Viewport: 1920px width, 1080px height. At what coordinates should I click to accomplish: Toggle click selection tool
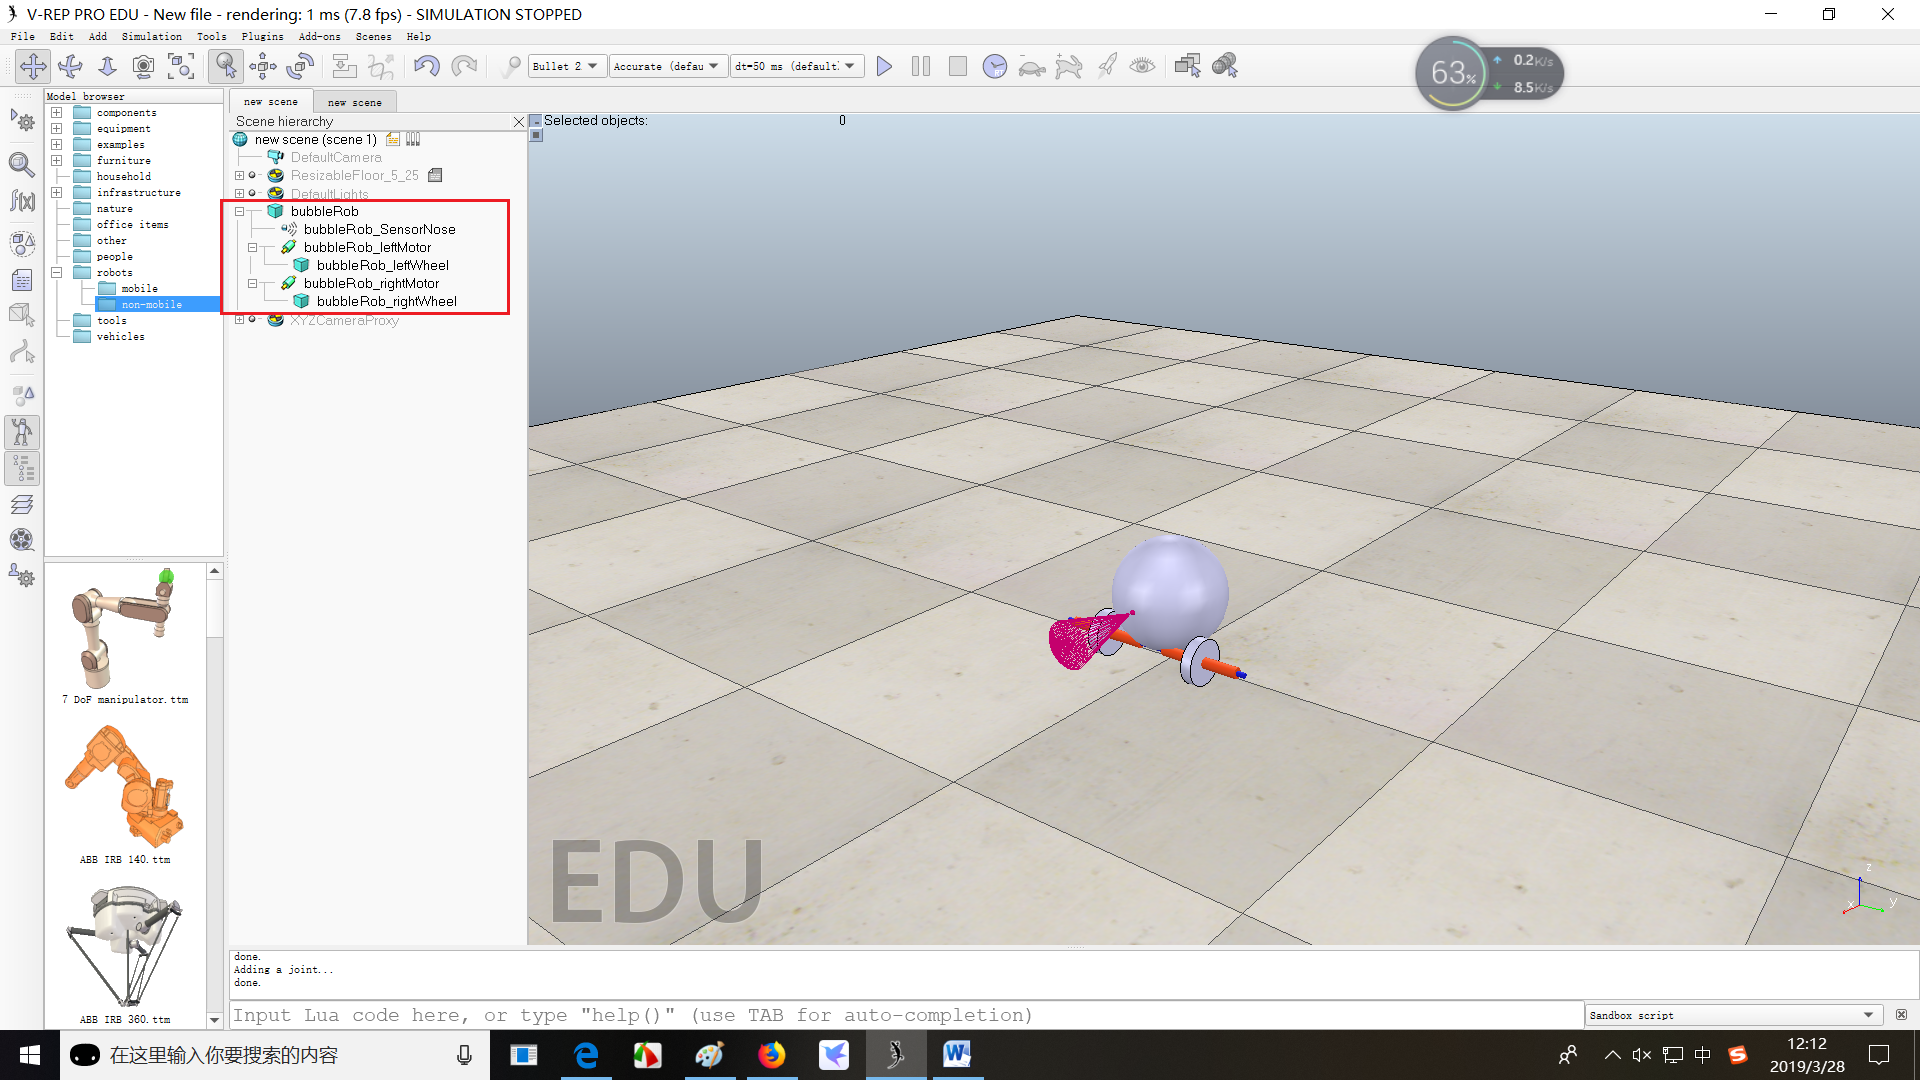coord(226,66)
